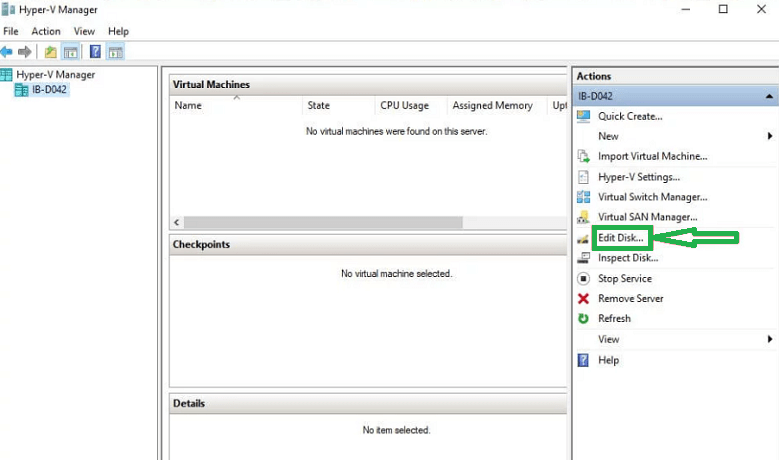The height and width of the screenshot is (460, 779).
Task: Click the Back arrow in the toolbar
Action: pyautogui.click(x=6, y=52)
